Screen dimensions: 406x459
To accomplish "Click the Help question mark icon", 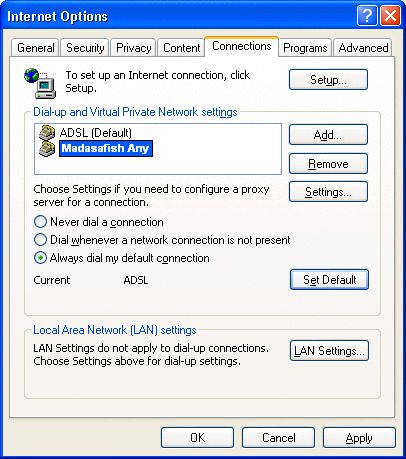I will click(x=367, y=16).
